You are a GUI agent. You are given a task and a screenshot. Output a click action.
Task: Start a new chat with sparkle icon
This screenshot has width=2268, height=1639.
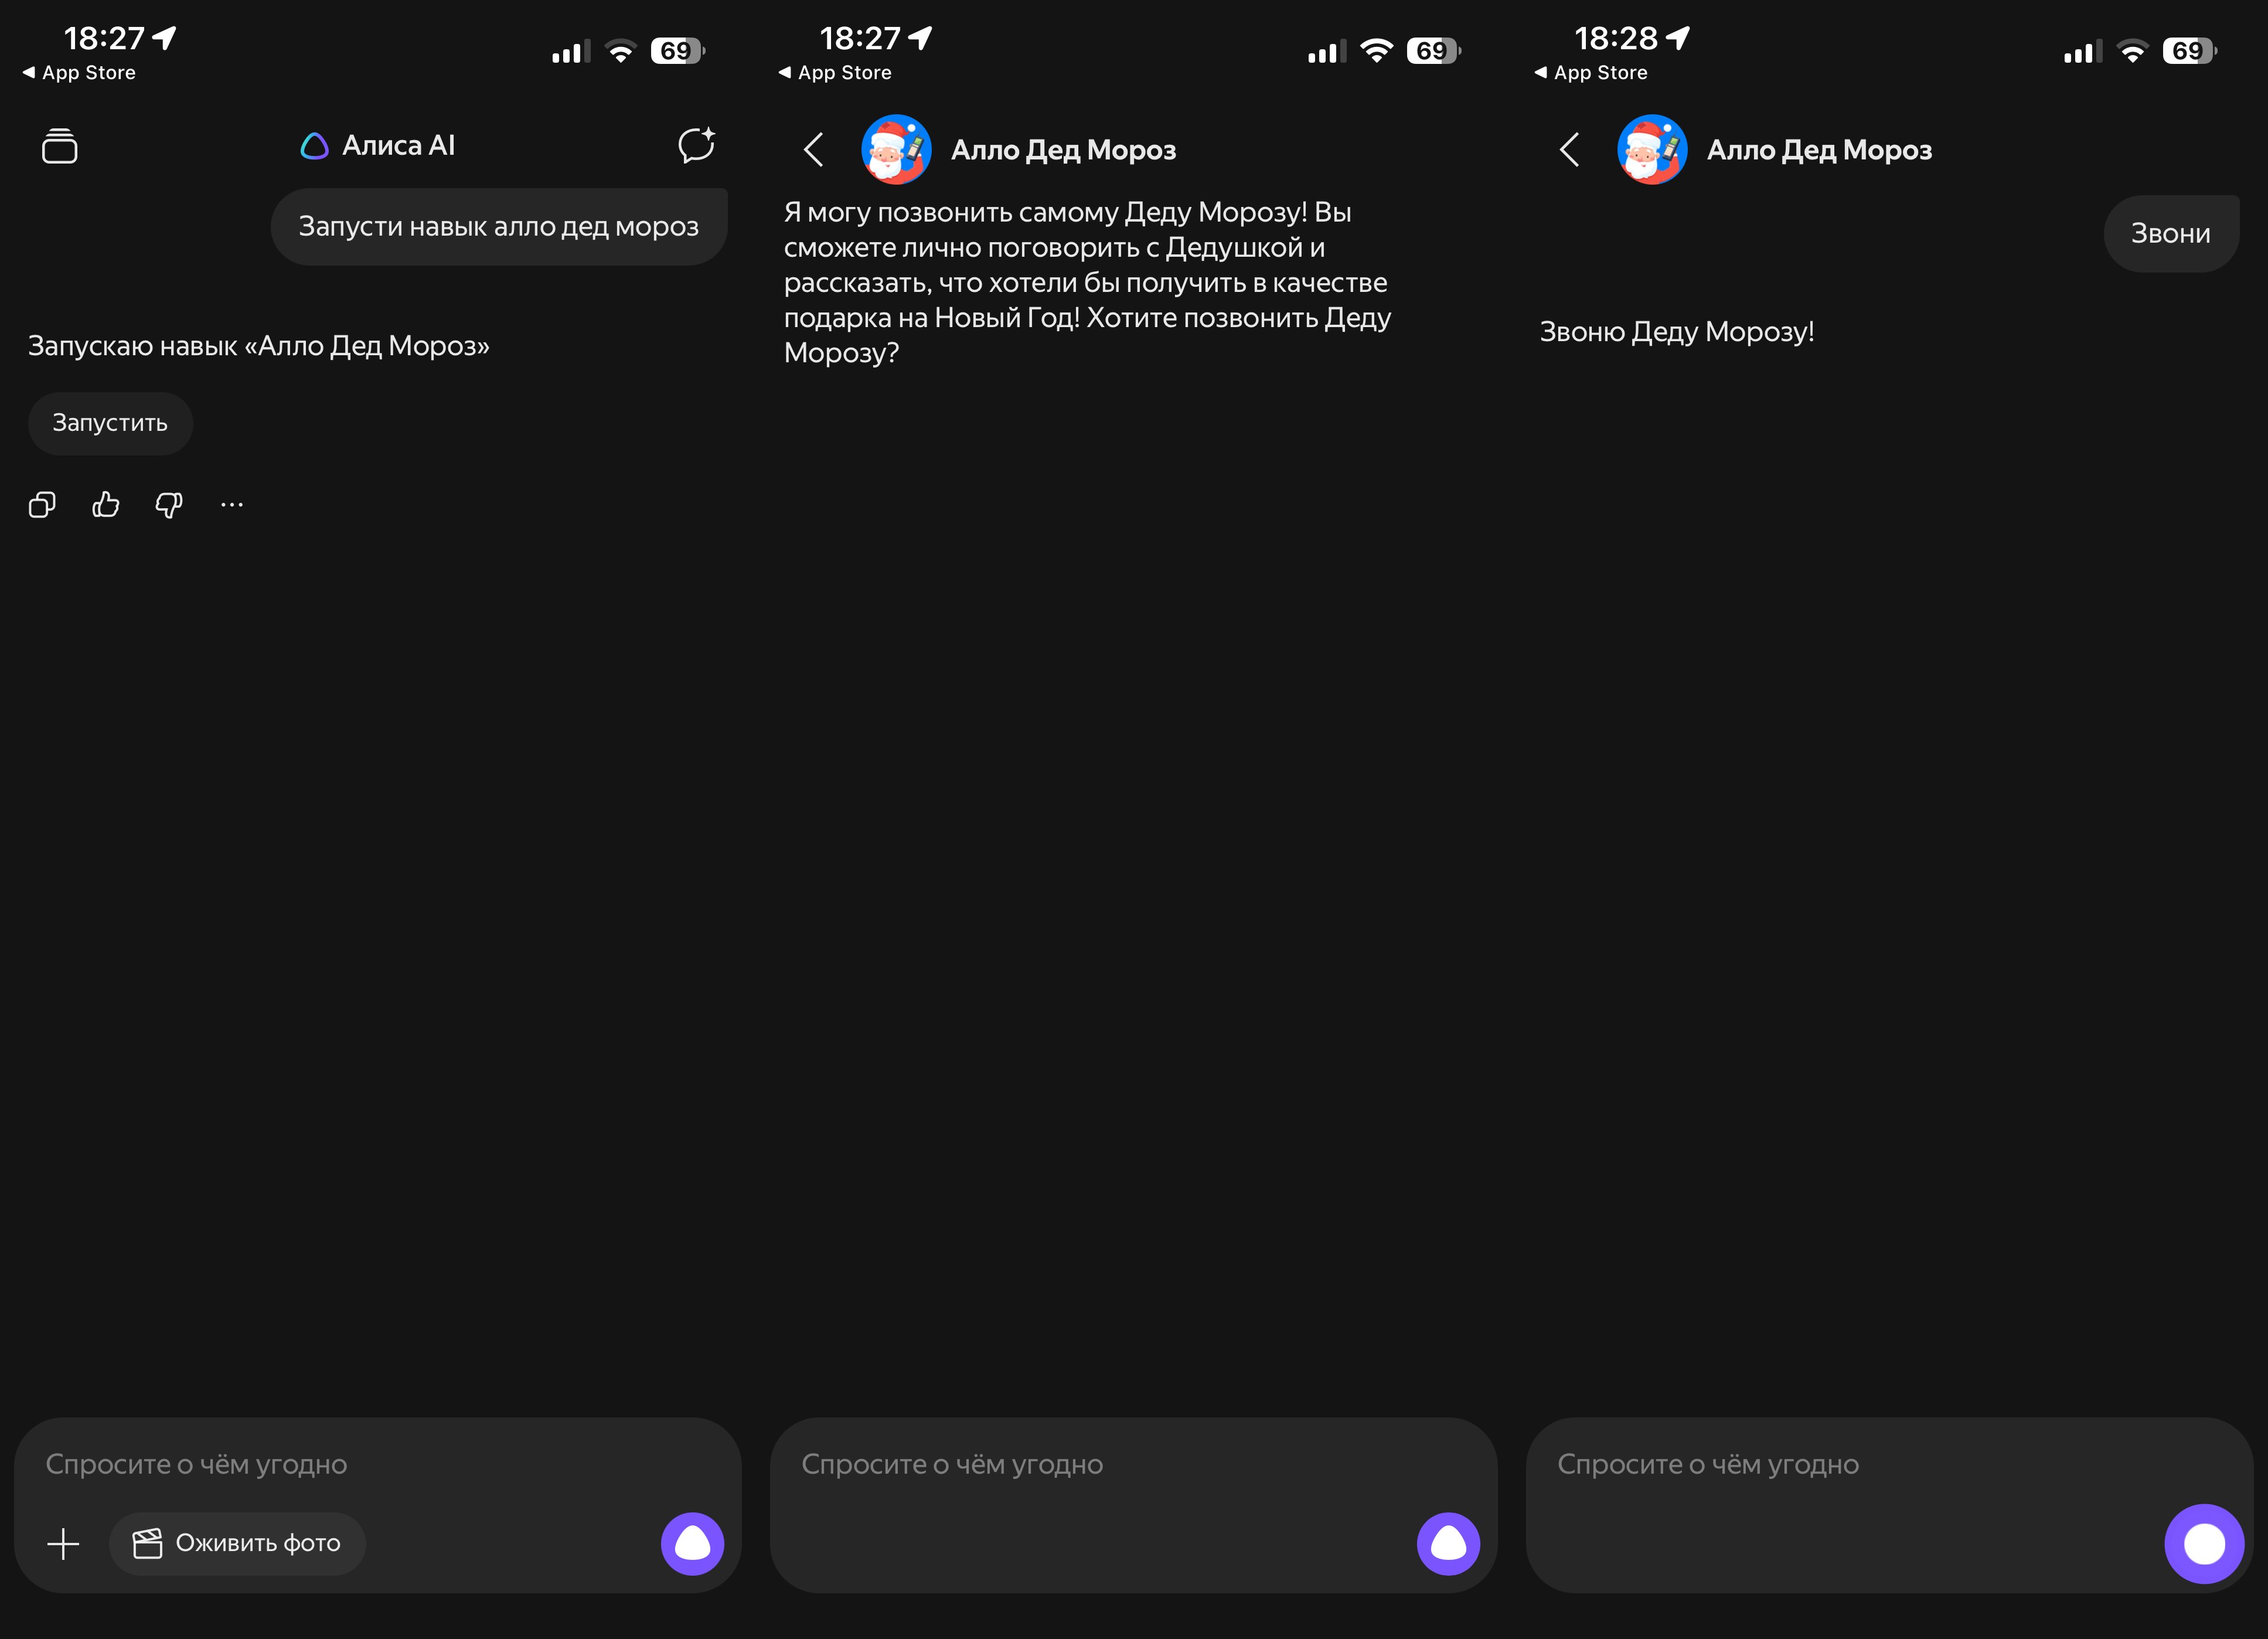696,146
